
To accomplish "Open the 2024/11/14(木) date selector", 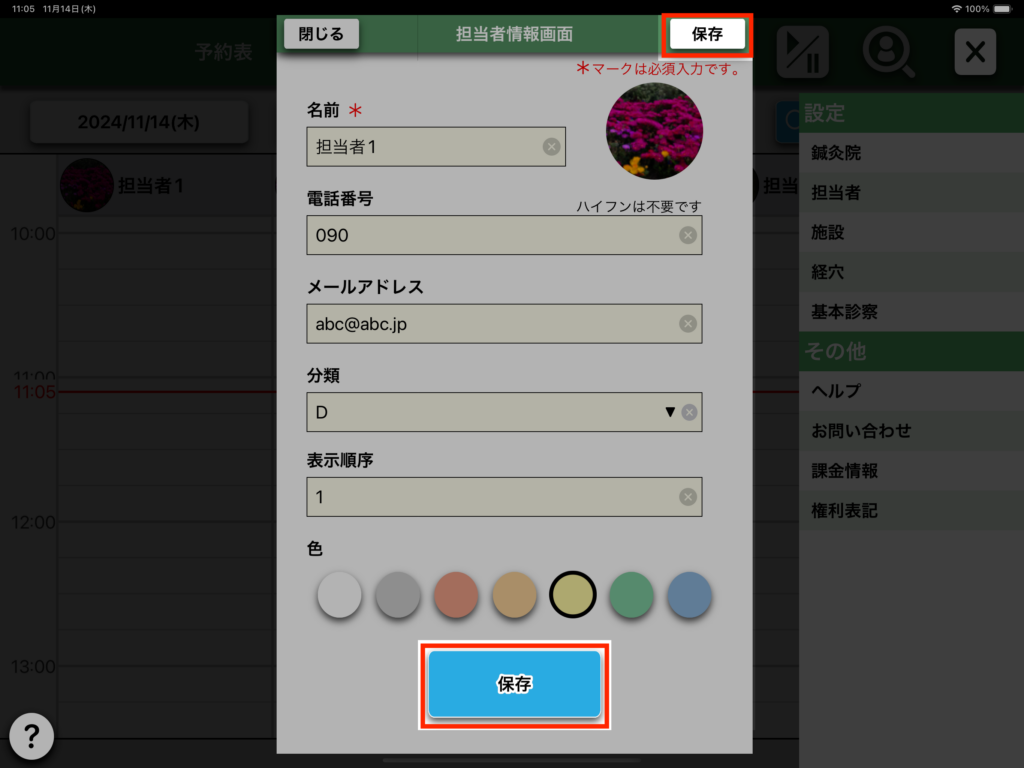I will pos(139,122).
